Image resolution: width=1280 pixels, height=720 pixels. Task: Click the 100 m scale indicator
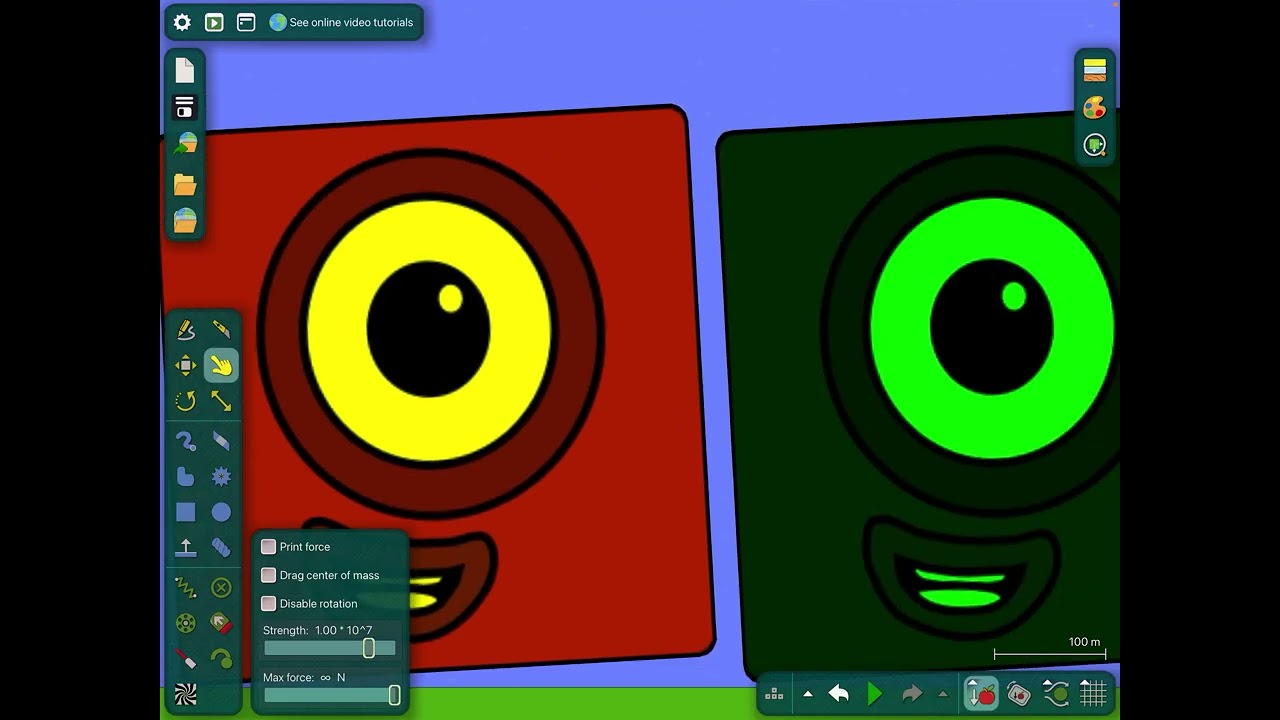tap(1050, 649)
